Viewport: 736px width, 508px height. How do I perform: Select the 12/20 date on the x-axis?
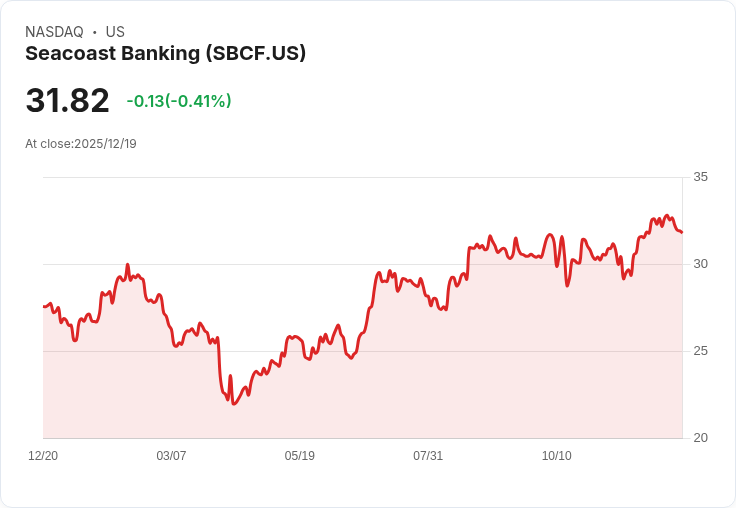[43, 456]
